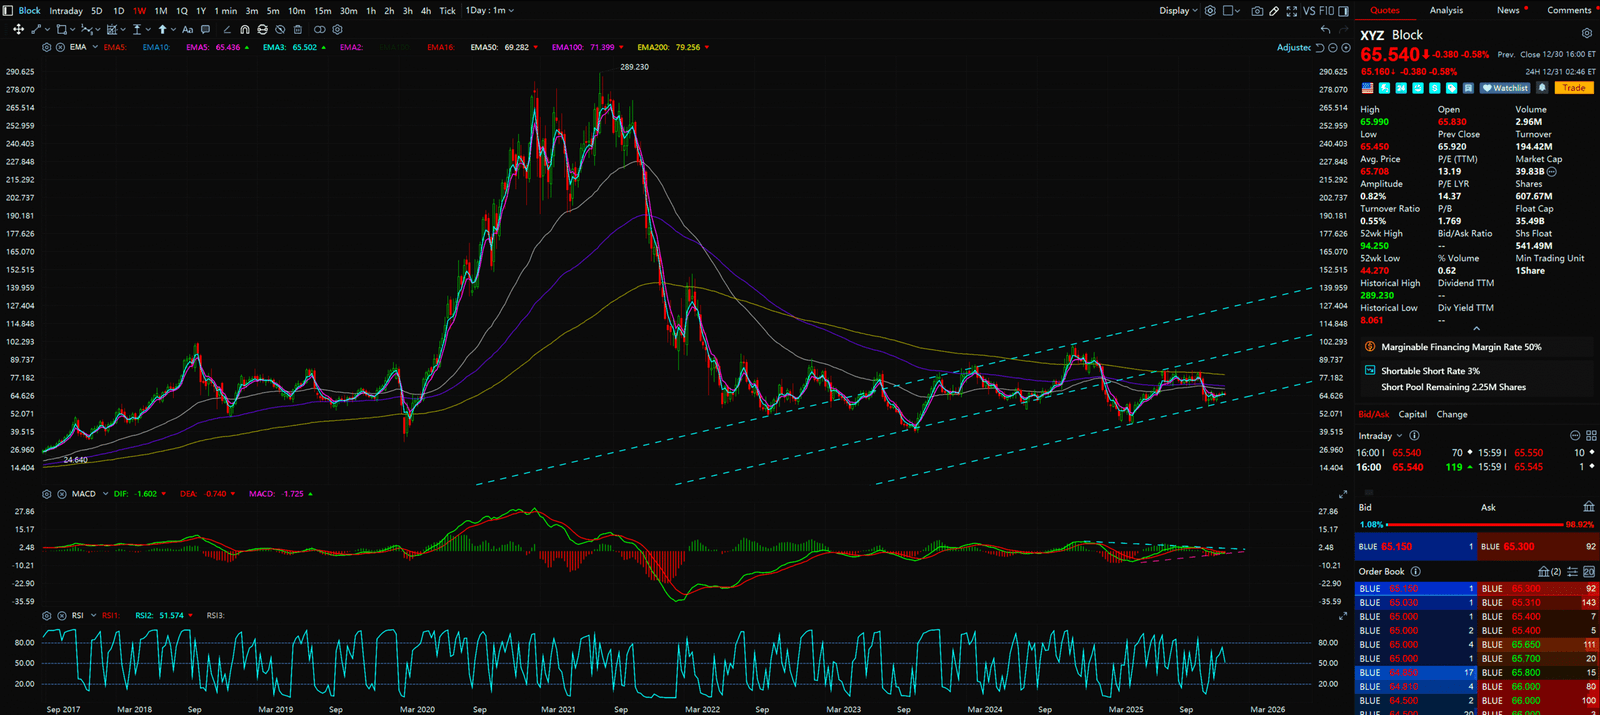The image size is (1600, 715).
Task: Toggle the right side panel icon
Action: (x=1344, y=11)
